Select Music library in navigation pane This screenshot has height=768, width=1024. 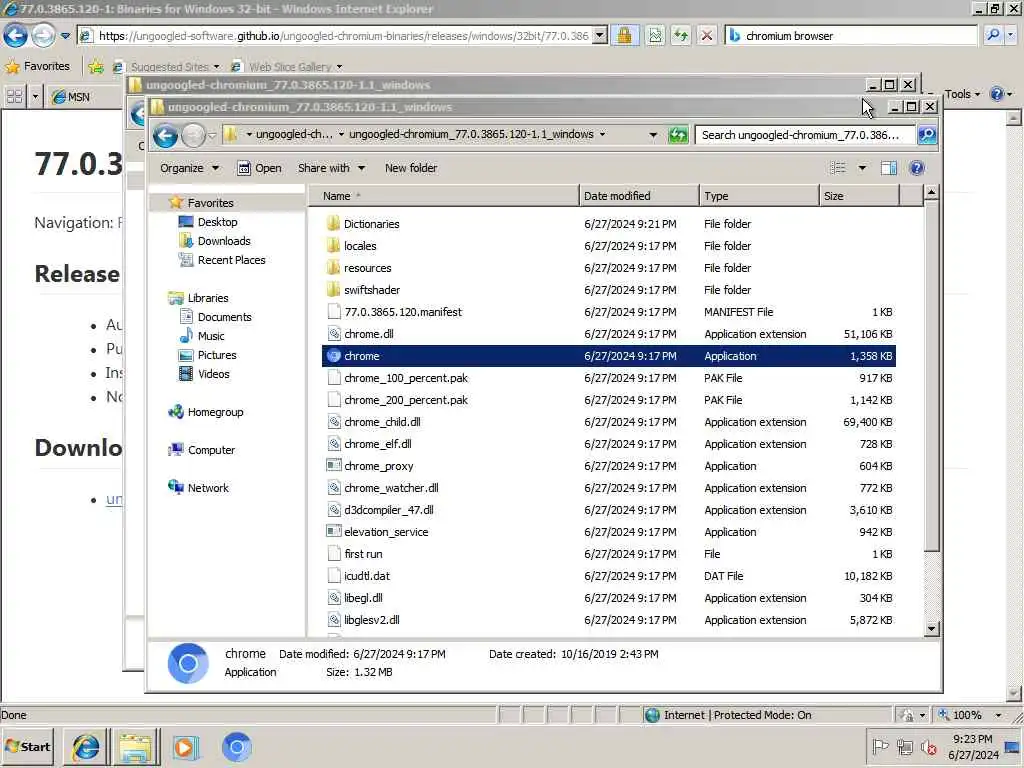pyautogui.click(x=210, y=336)
